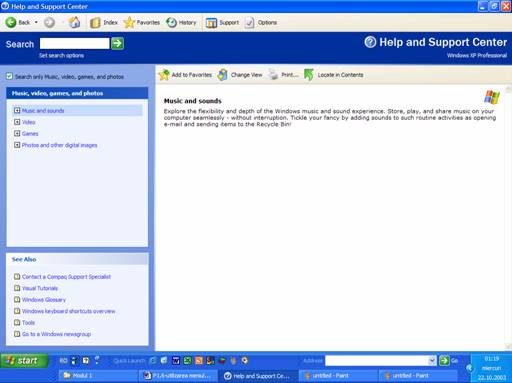Select the Video topic link
Image resolution: width=512 pixels, height=383 pixels.
point(29,122)
